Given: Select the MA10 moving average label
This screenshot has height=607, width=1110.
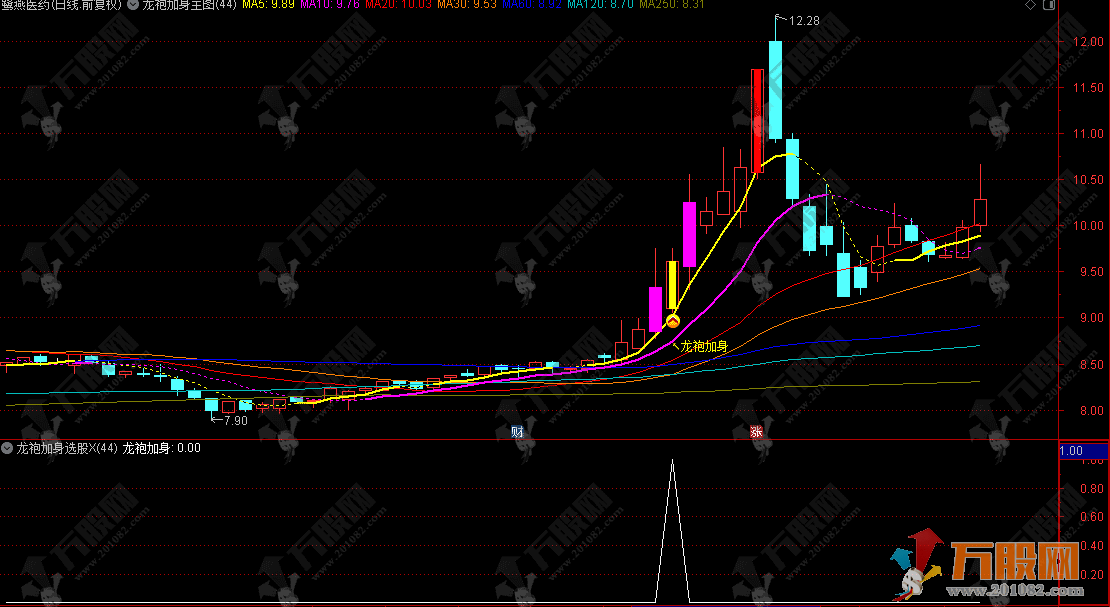Looking at the screenshot, I should [x=331, y=6].
